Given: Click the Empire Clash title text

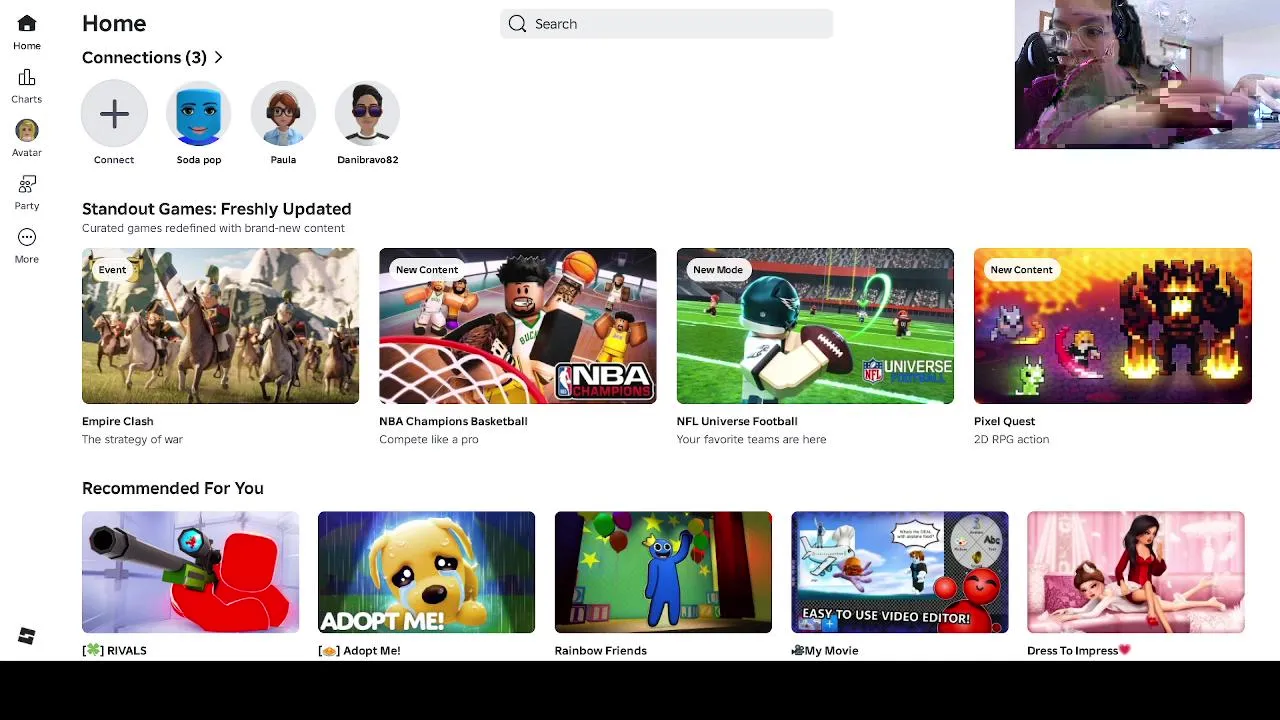Looking at the screenshot, I should click(118, 421).
